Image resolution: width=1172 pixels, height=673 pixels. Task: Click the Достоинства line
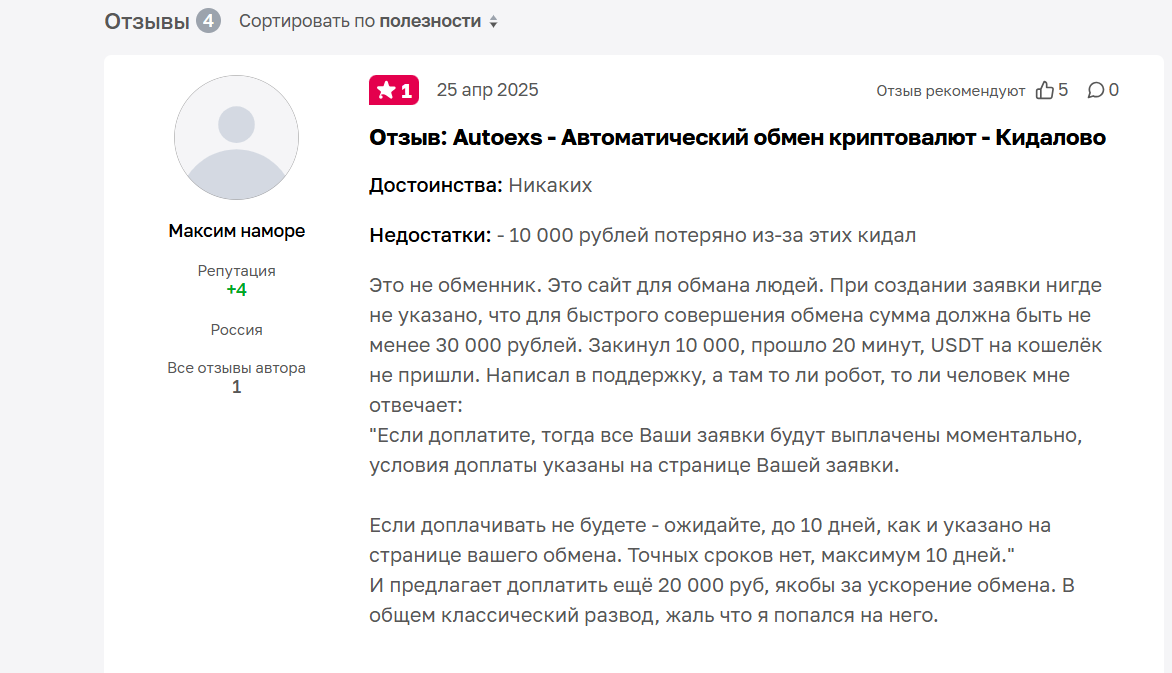[481, 185]
